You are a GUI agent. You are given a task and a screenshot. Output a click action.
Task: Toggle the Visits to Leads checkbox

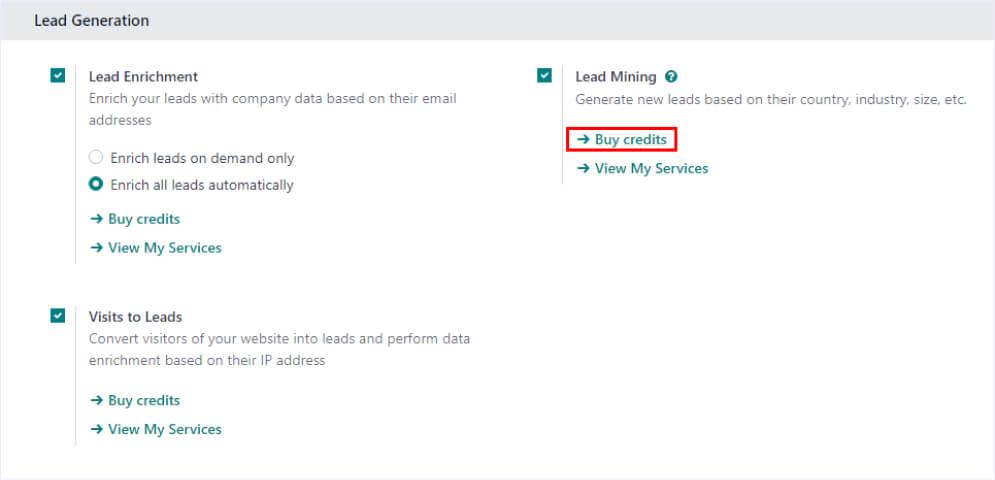pyautogui.click(x=58, y=316)
